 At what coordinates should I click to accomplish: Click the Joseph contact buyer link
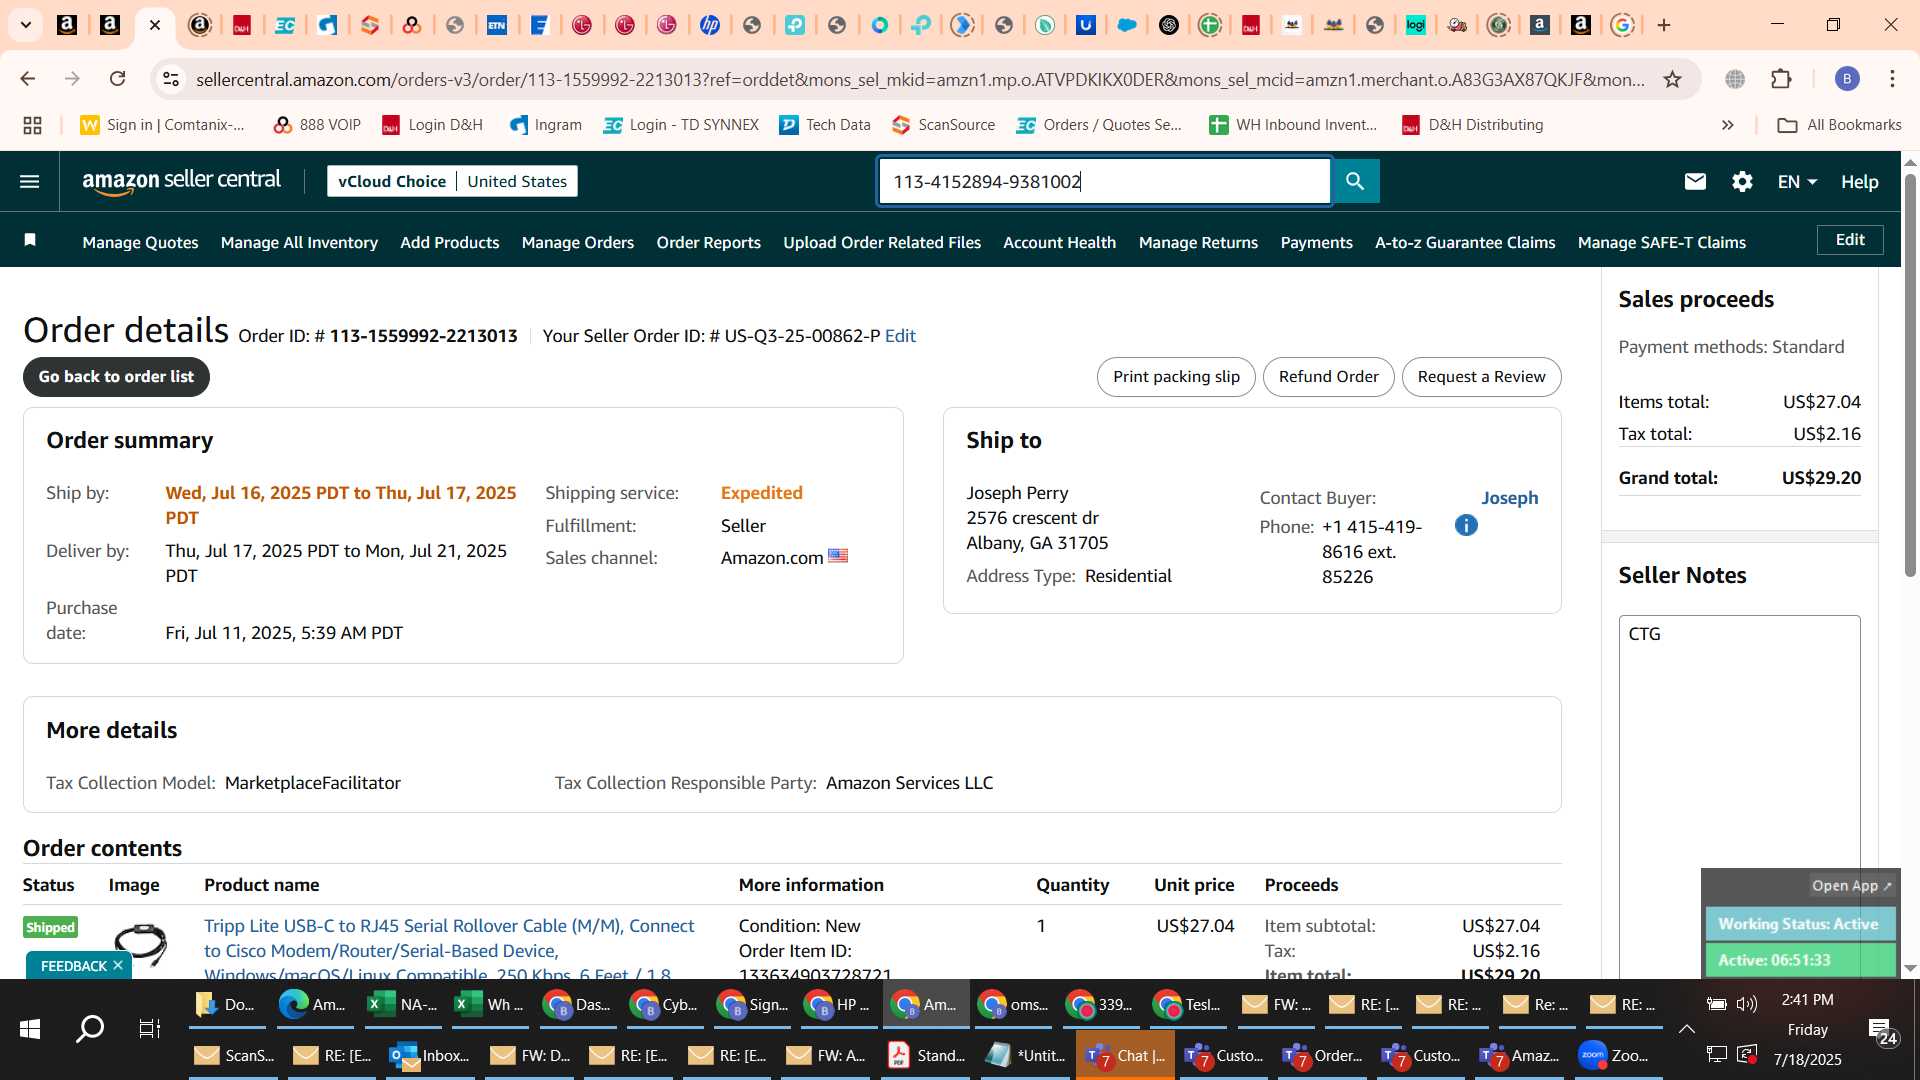click(1509, 498)
